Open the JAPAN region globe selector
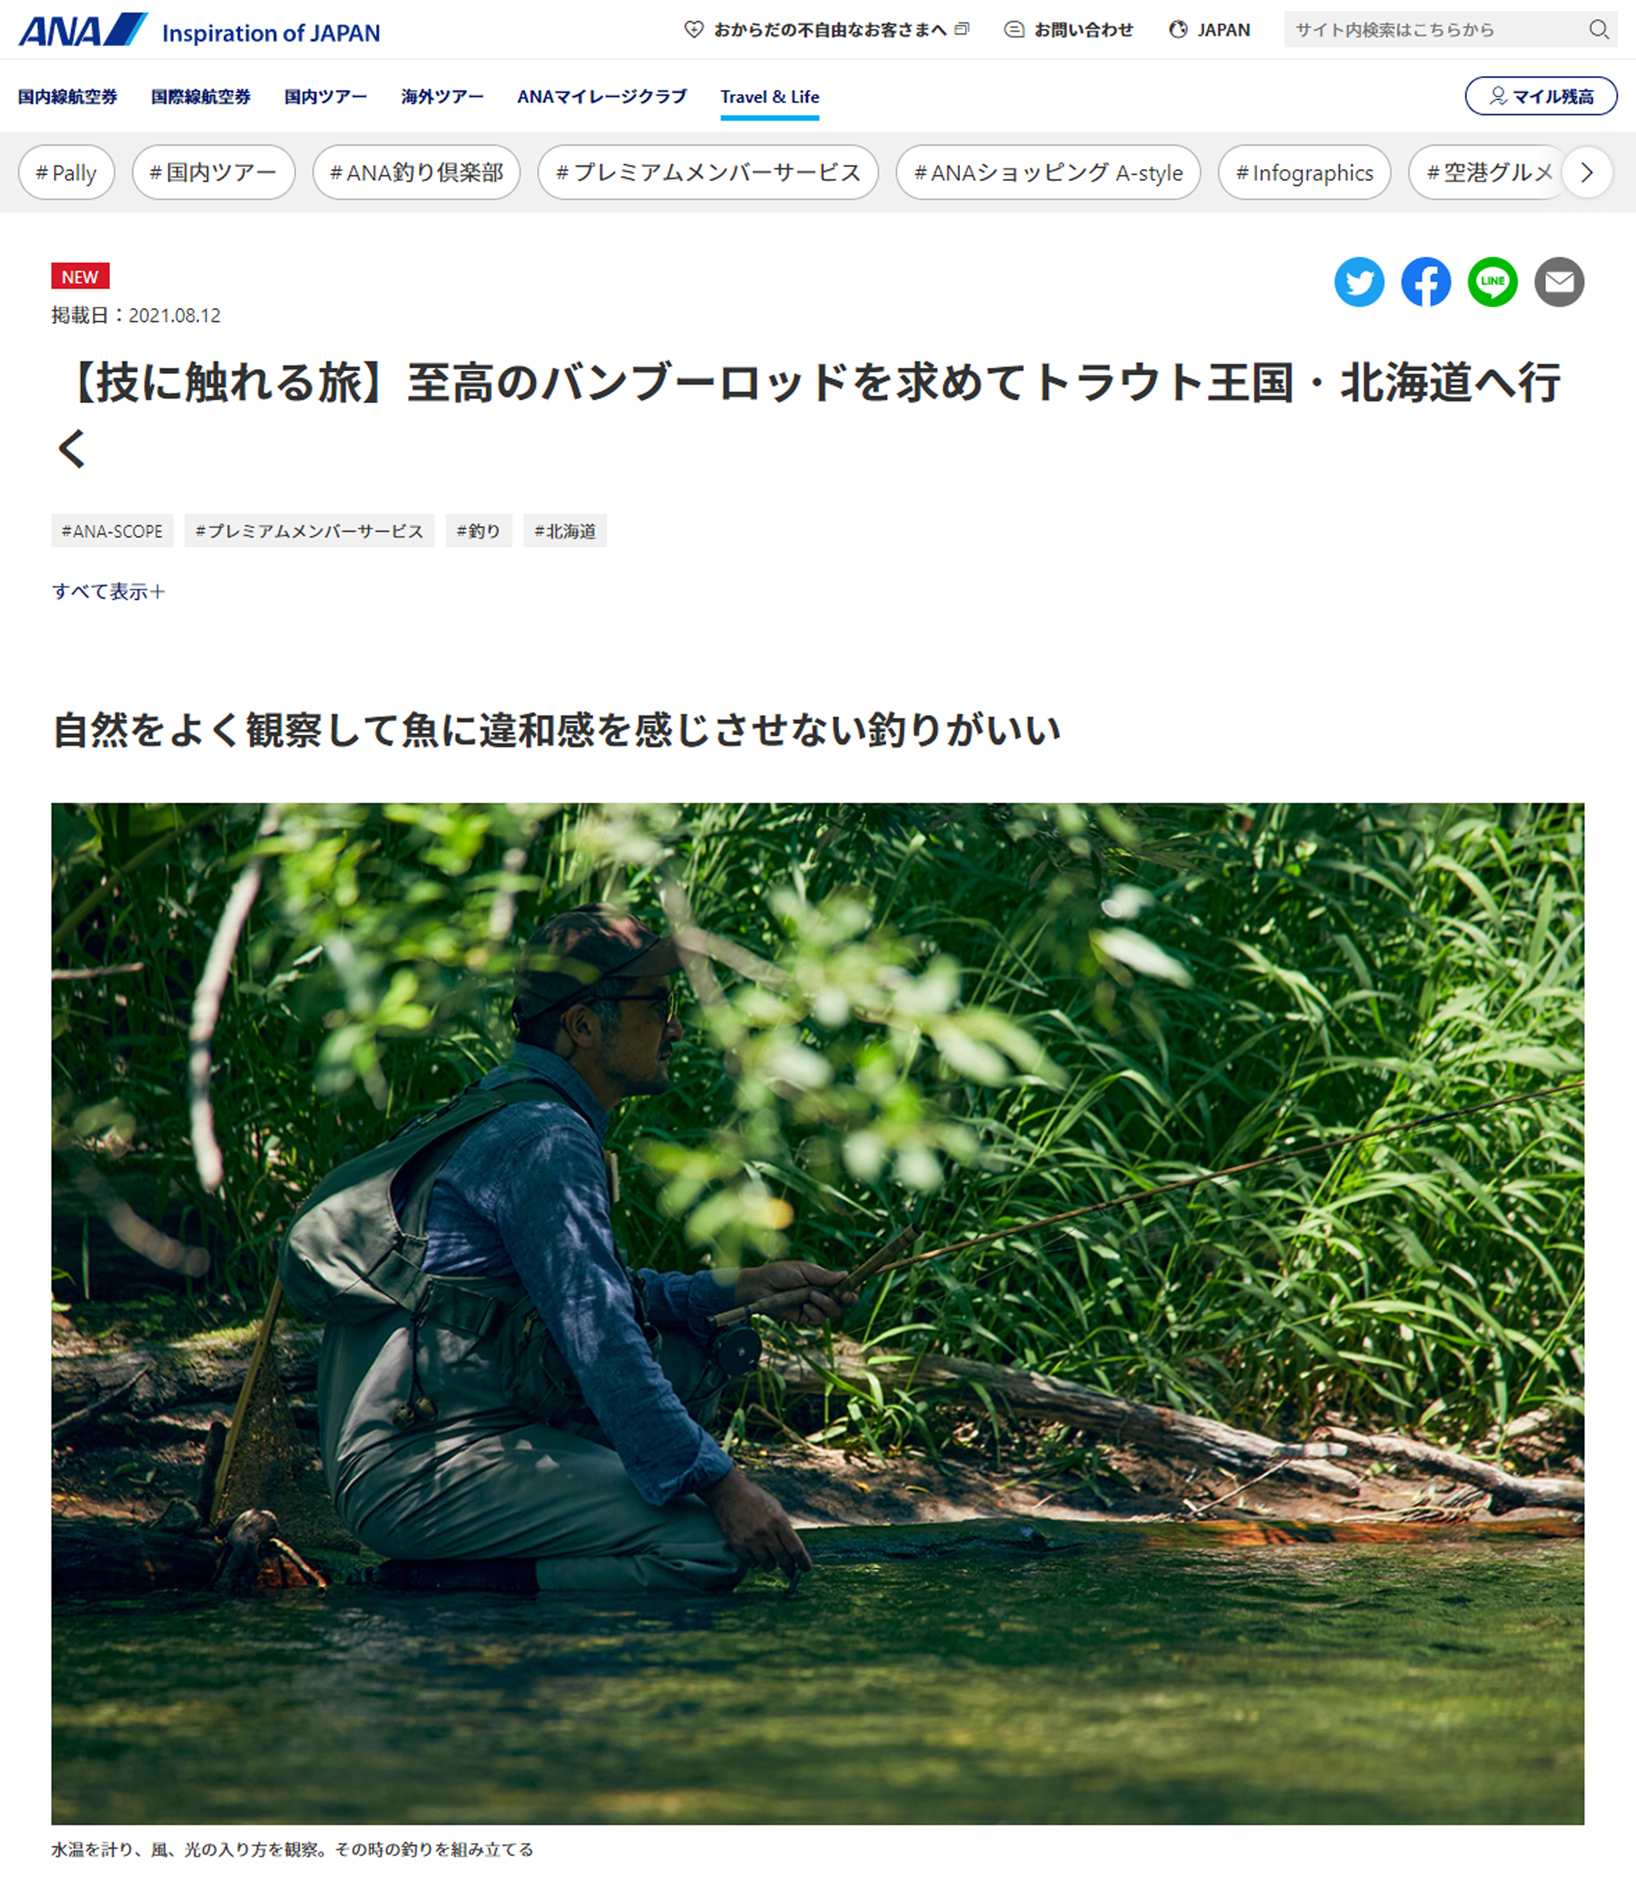The image size is (1636, 1878). pyautogui.click(x=1209, y=30)
